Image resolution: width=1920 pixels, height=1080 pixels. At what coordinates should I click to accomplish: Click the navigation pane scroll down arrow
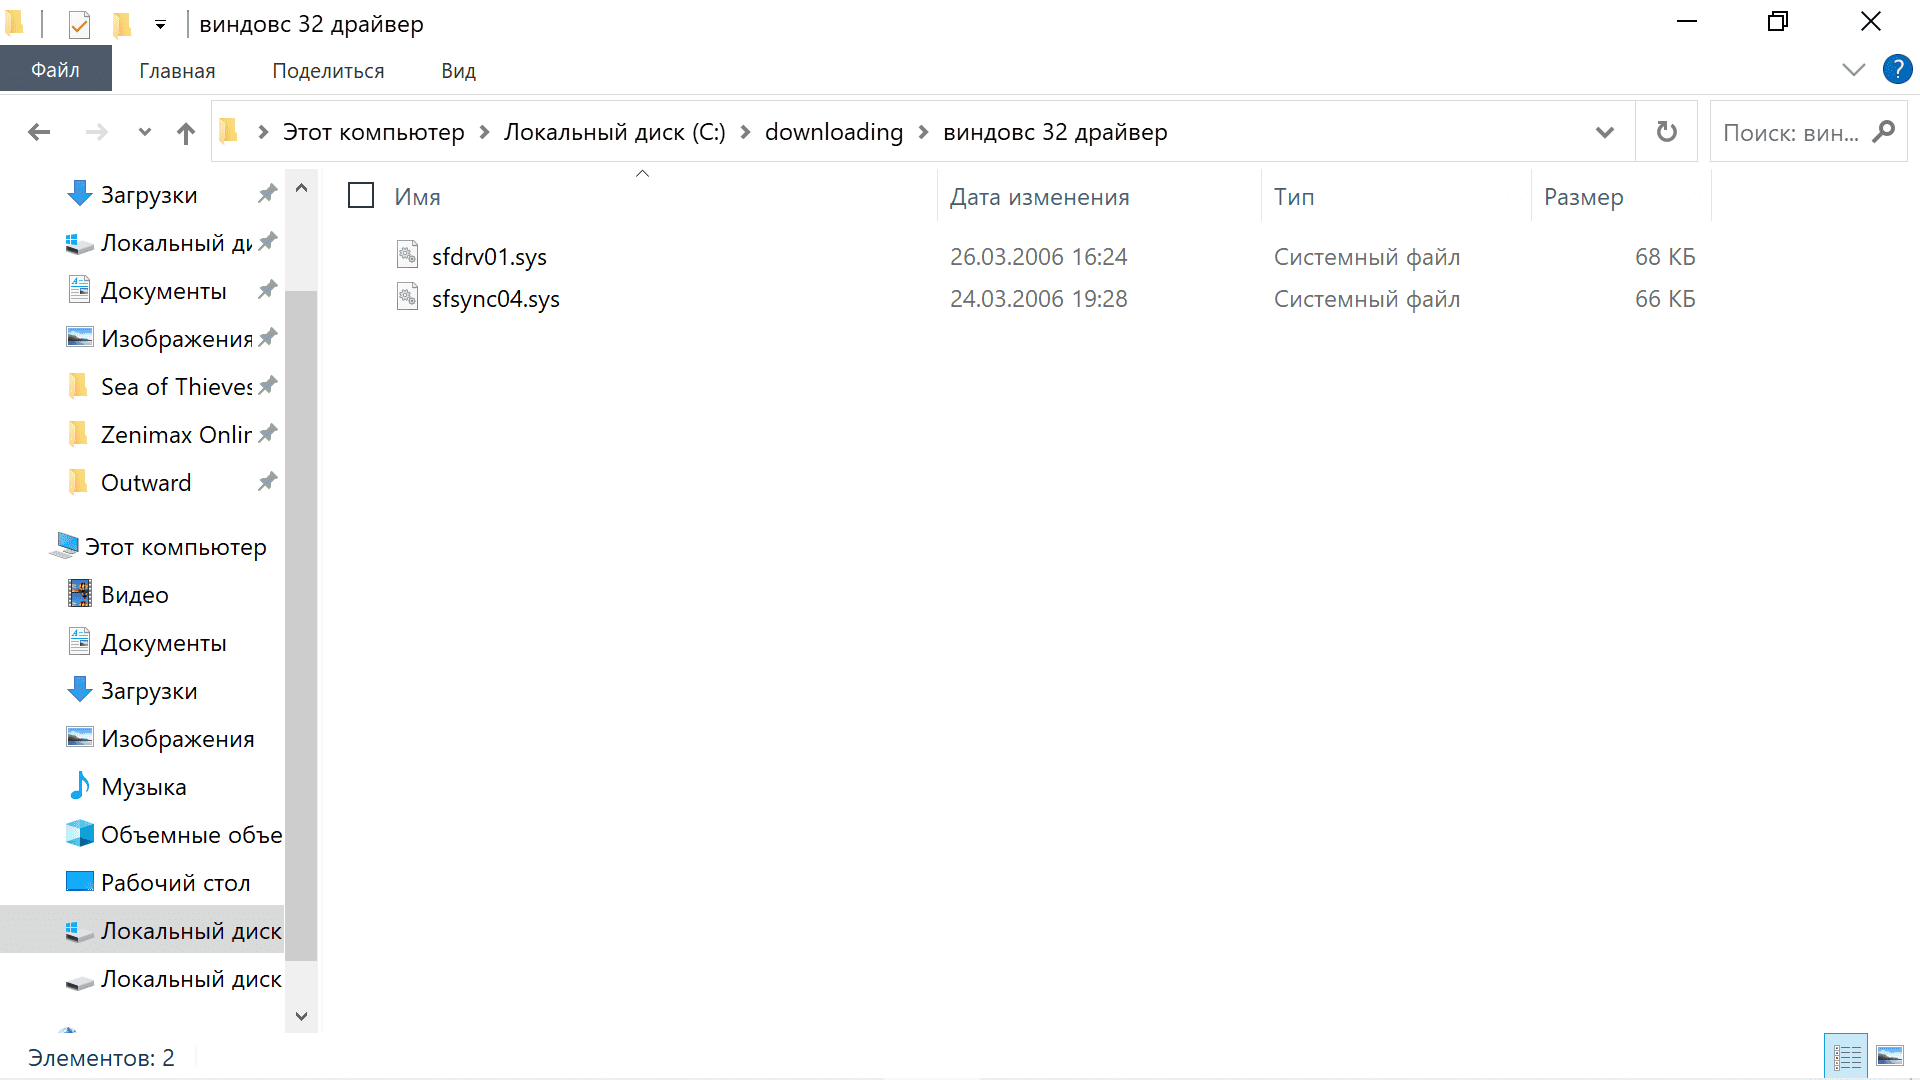[x=301, y=1016]
